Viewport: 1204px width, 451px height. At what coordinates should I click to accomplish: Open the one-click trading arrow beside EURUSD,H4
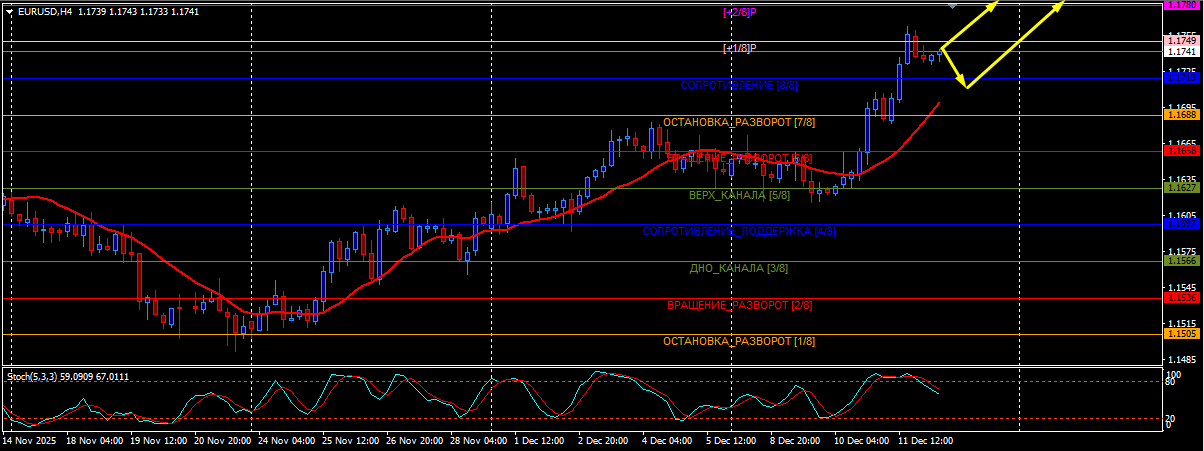pyautogui.click(x=9, y=12)
